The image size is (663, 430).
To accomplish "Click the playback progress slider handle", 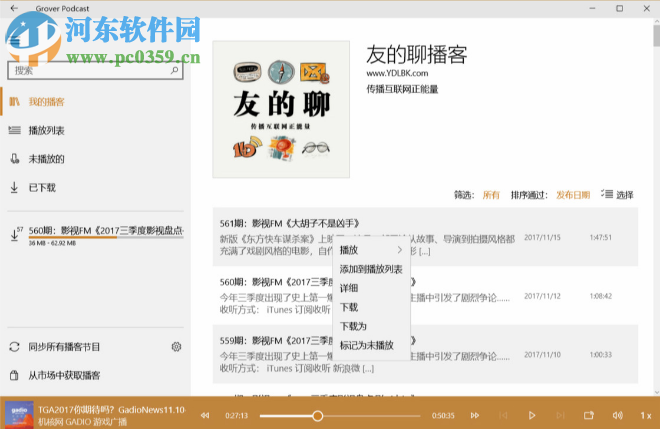I will tap(318, 416).
